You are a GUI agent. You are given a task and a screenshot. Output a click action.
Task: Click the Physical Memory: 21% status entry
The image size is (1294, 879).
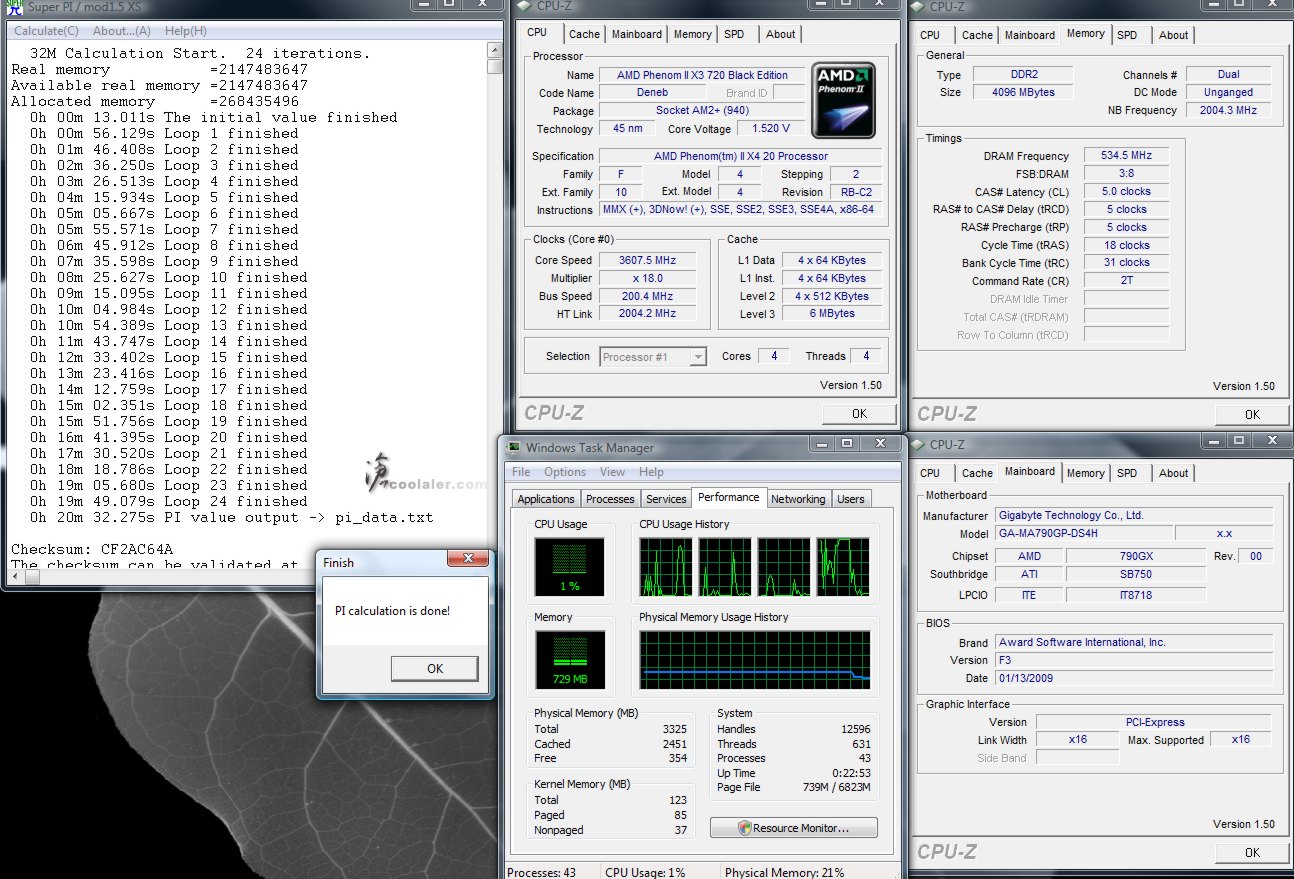click(x=785, y=872)
